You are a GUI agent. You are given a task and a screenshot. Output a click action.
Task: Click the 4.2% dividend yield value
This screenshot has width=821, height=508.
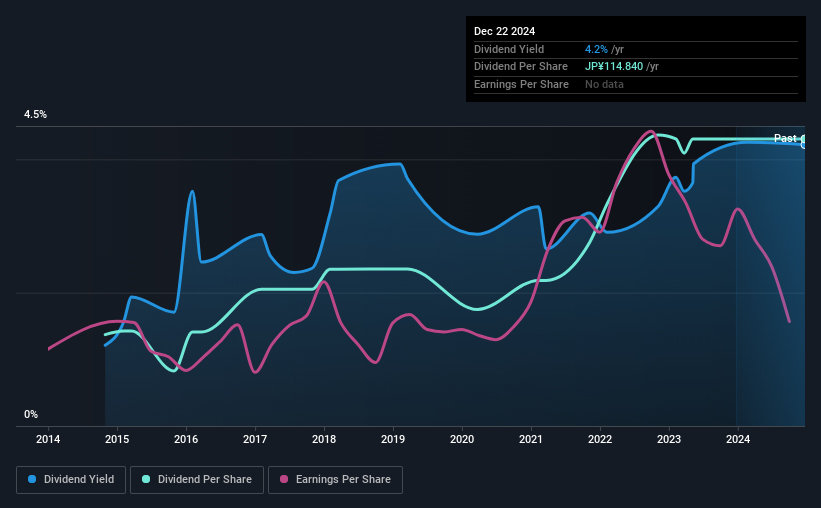coord(596,49)
